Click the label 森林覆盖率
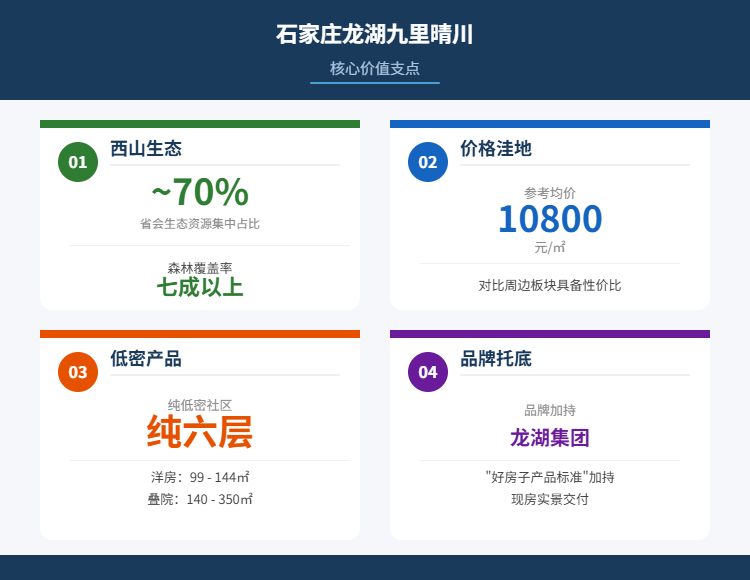The image size is (750, 580). (x=200, y=268)
